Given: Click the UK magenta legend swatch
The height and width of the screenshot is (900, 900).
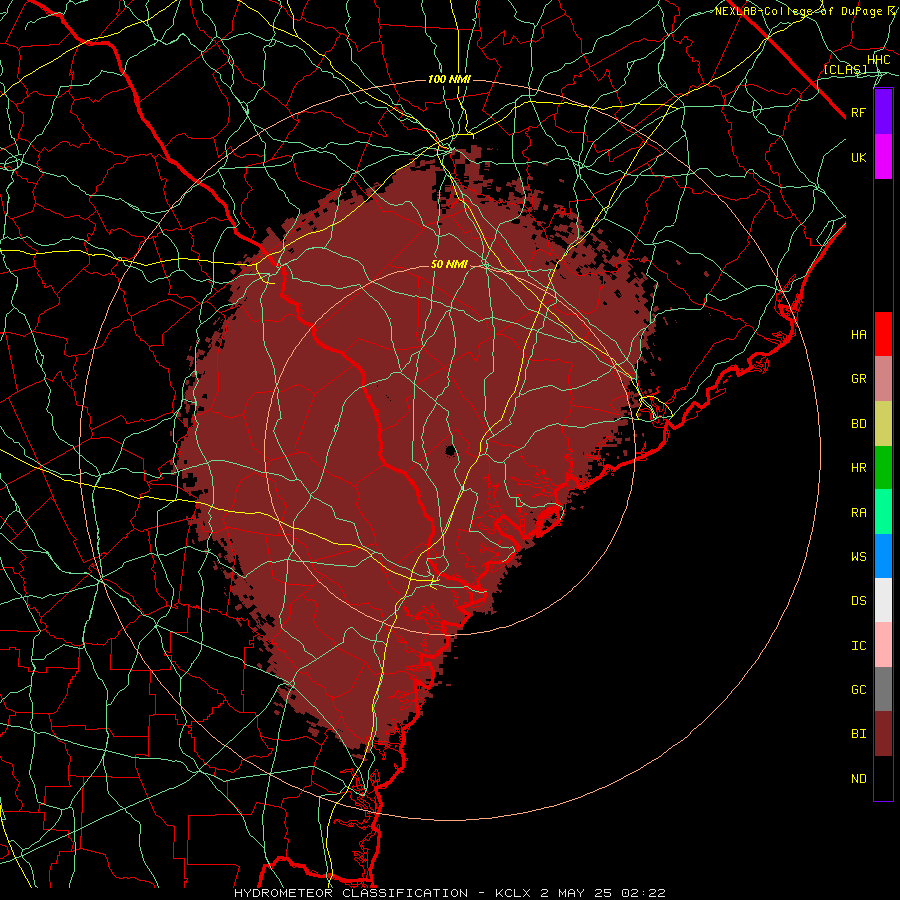Looking at the screenshot, I should click(x=883, y=157).
